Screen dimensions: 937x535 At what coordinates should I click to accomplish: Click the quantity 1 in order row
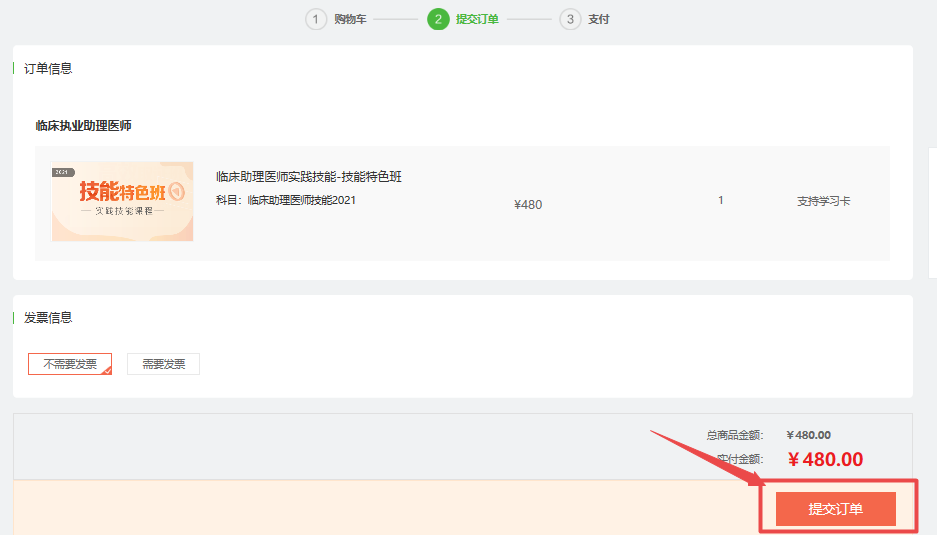720,201
